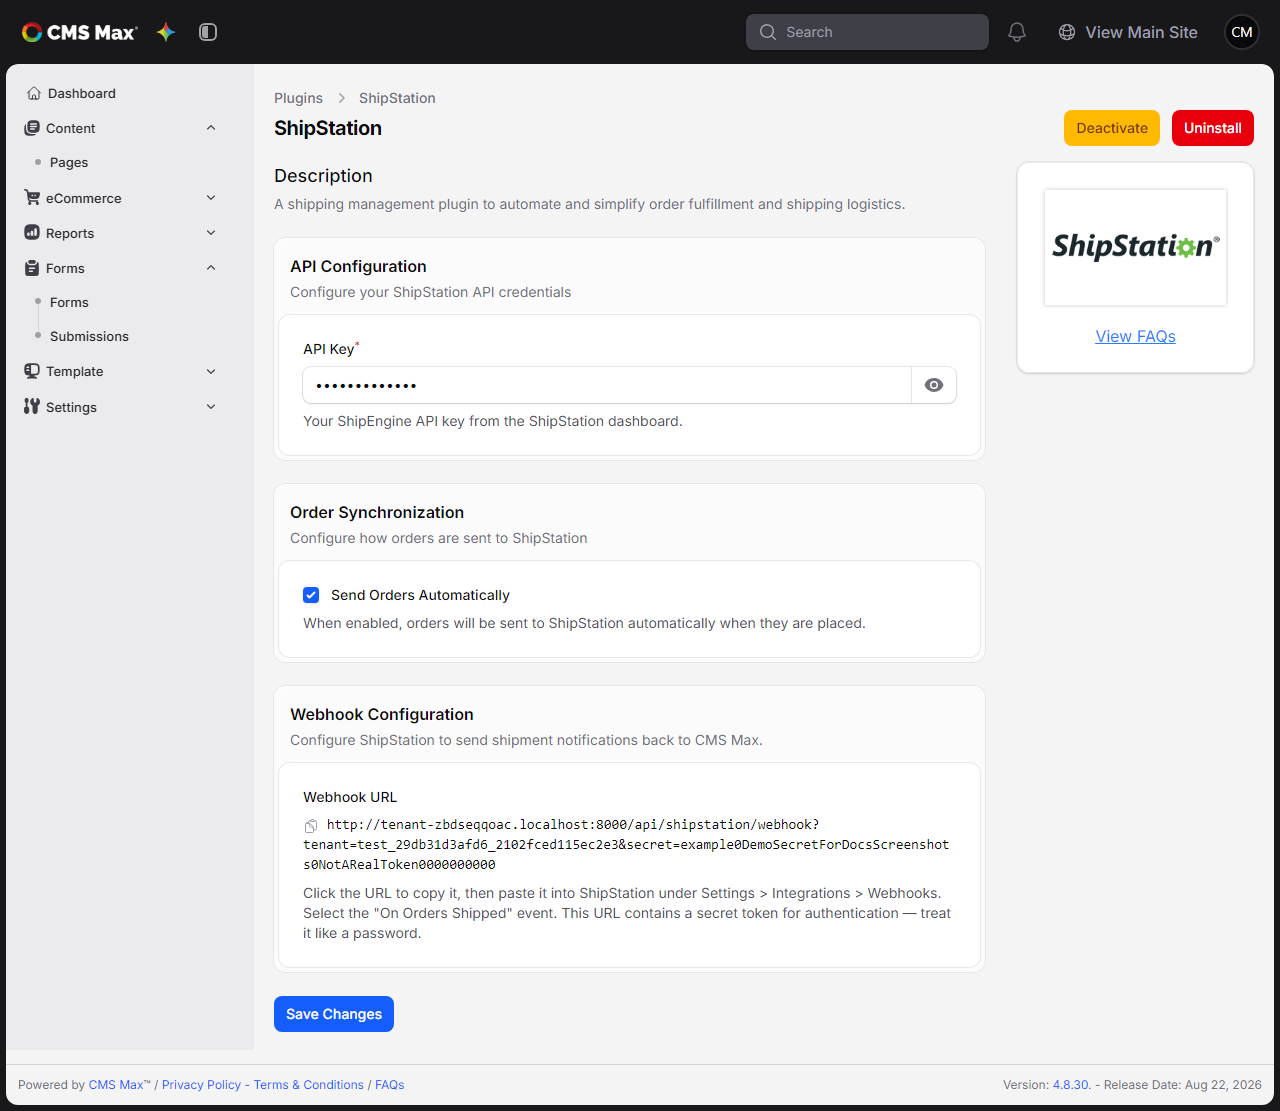Click the Dashboard home icon

coord(34,93)
